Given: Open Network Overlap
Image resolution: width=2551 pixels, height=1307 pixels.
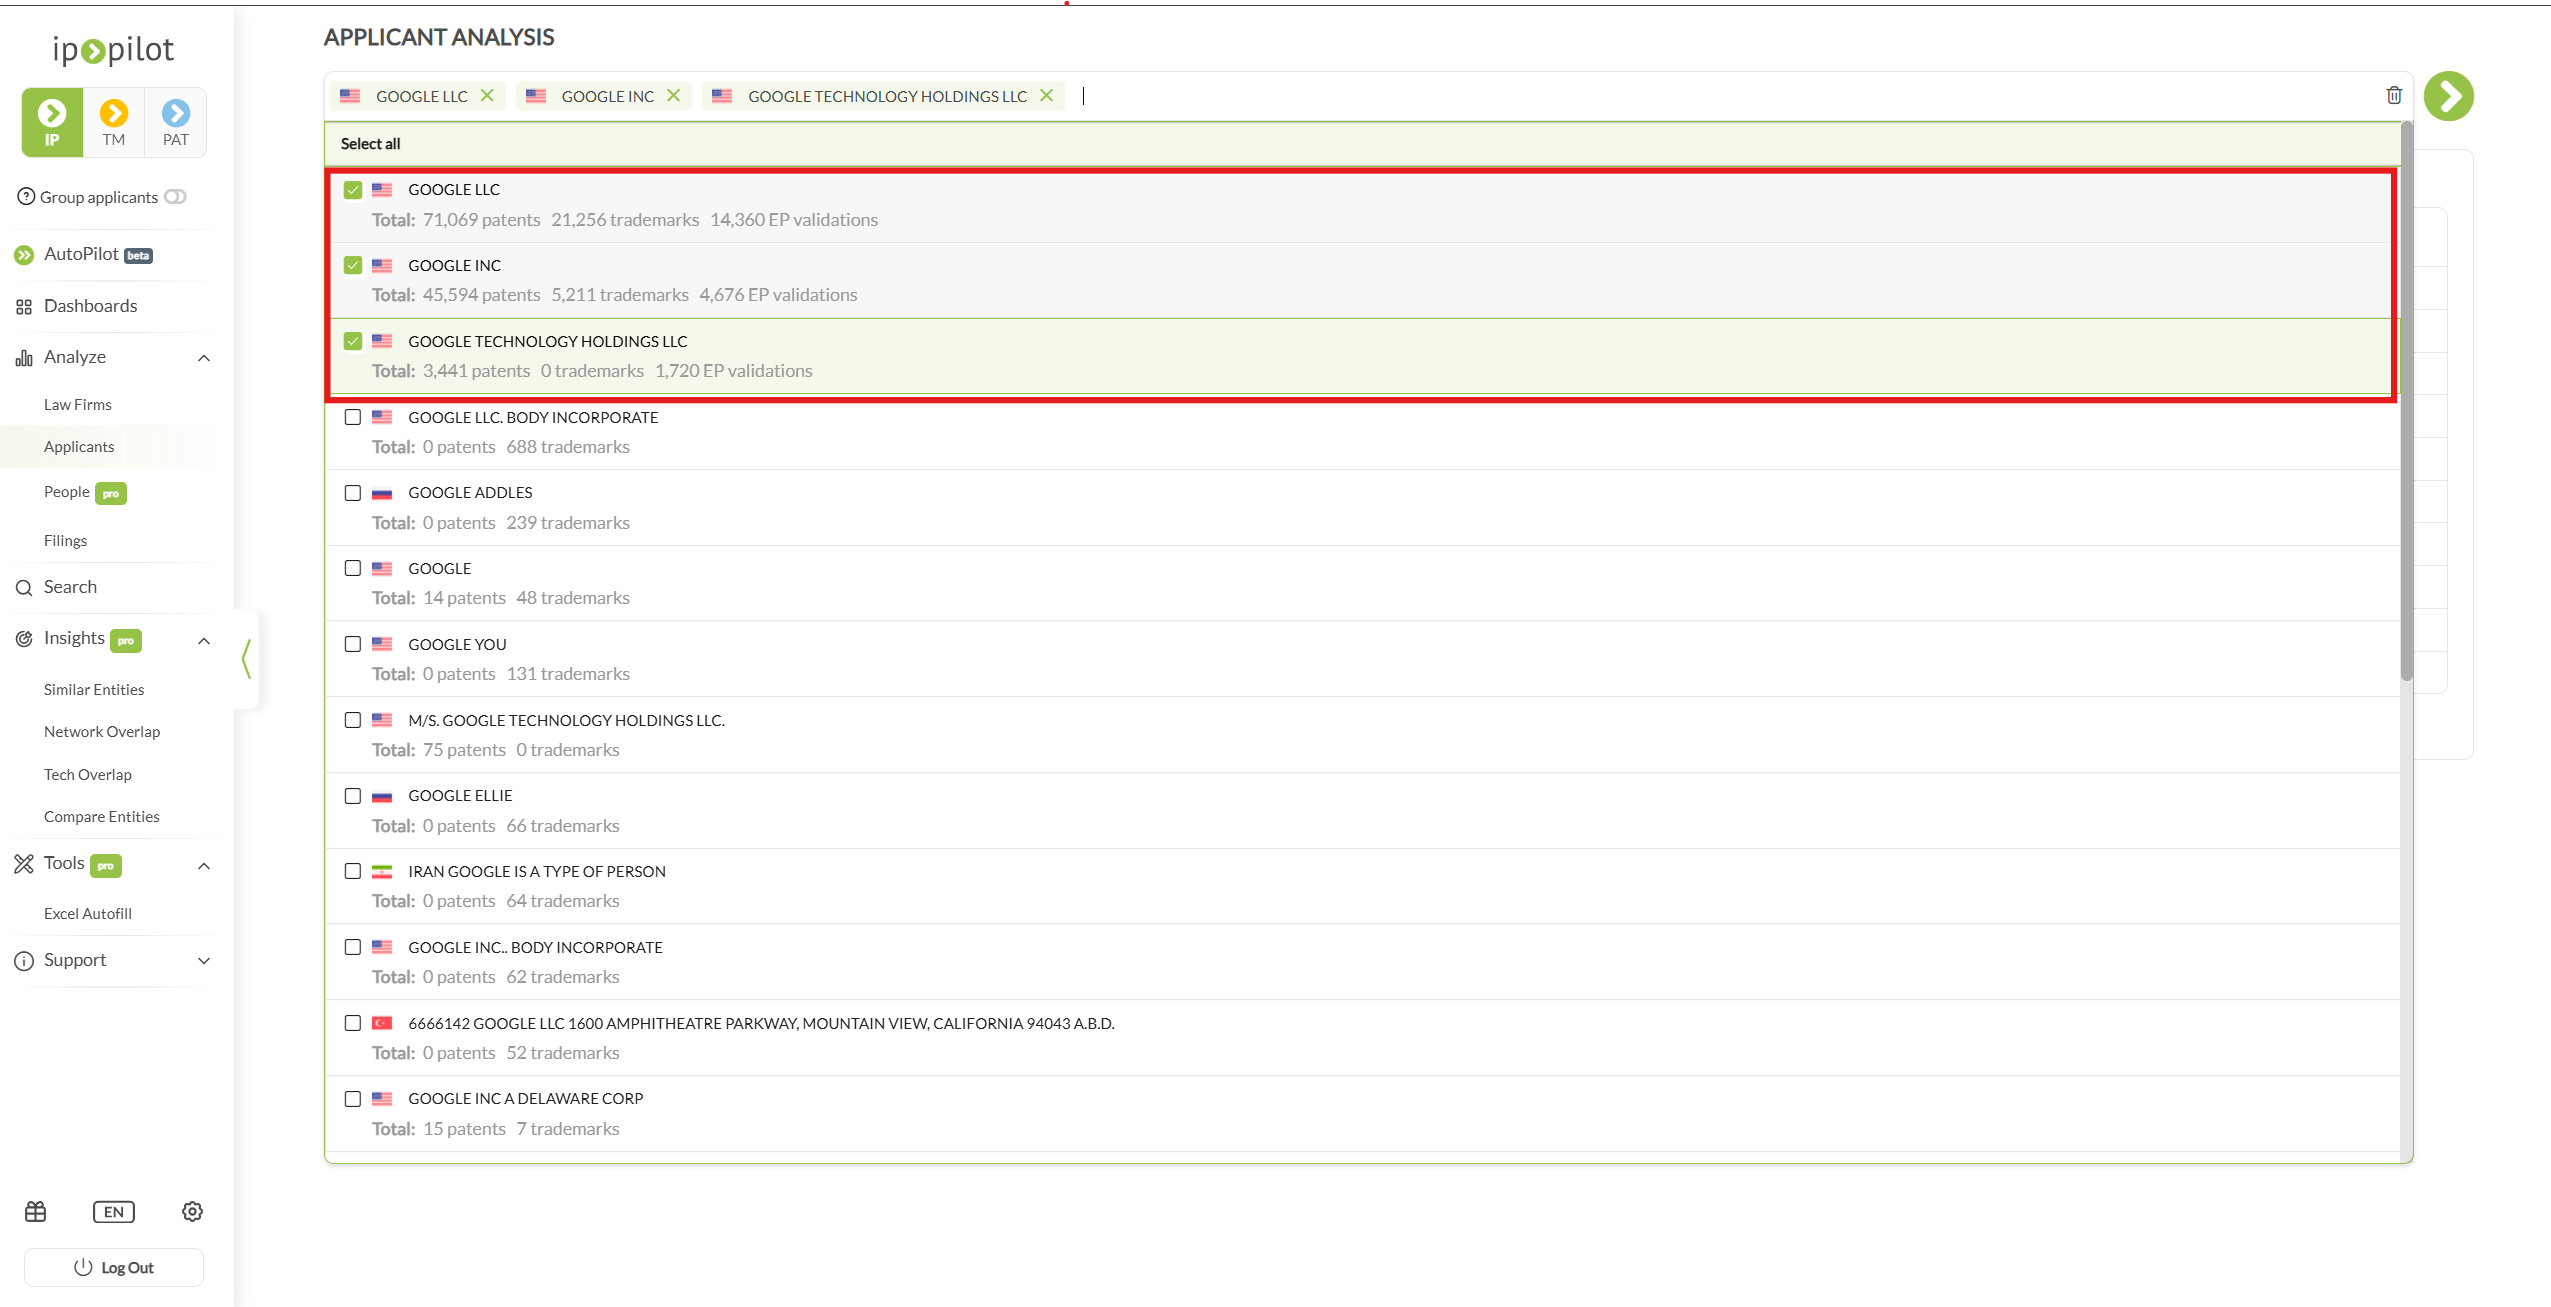Looking at the screenshot, I should [x=102, y=731].
